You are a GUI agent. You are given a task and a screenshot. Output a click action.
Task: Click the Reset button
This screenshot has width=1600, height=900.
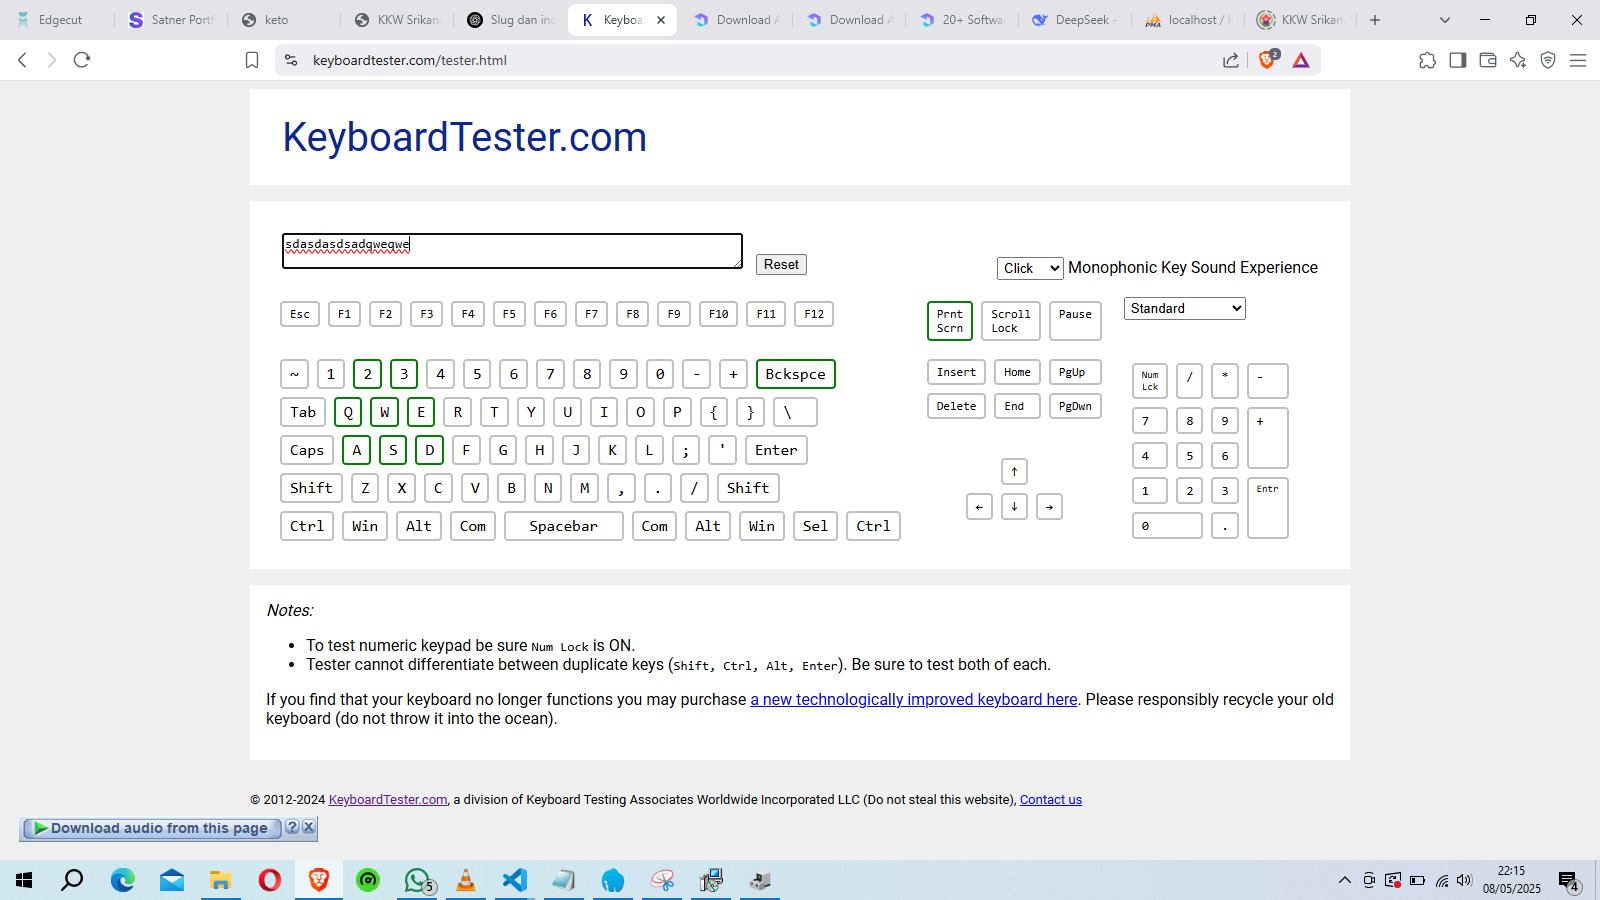[781, 265]
